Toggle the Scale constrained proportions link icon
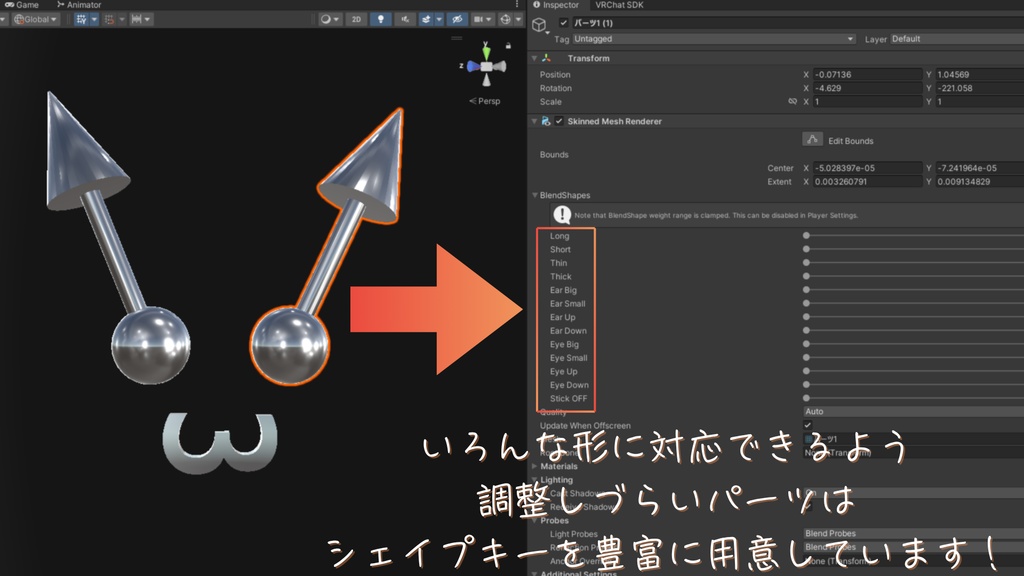 (x=792, y=102)
